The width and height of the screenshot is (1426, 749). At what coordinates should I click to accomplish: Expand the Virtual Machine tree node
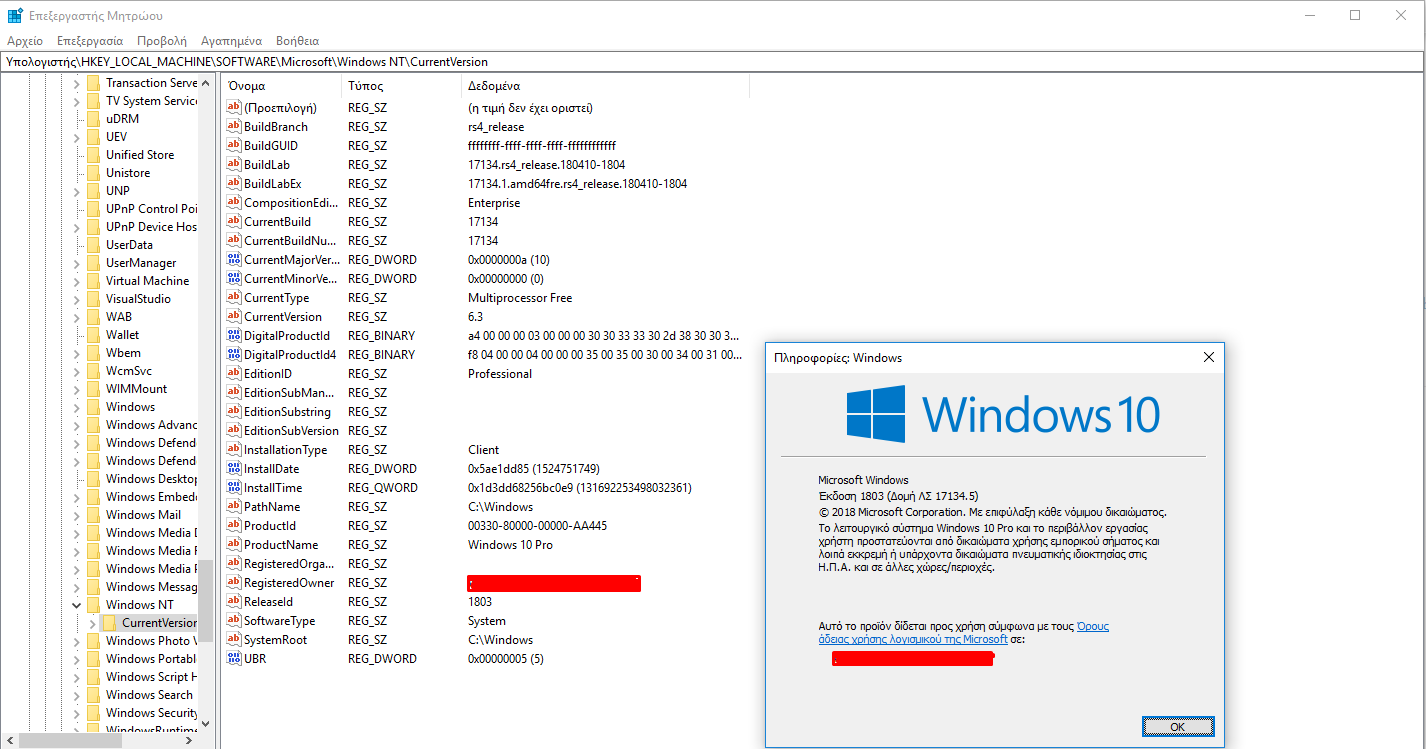point(76,281)
